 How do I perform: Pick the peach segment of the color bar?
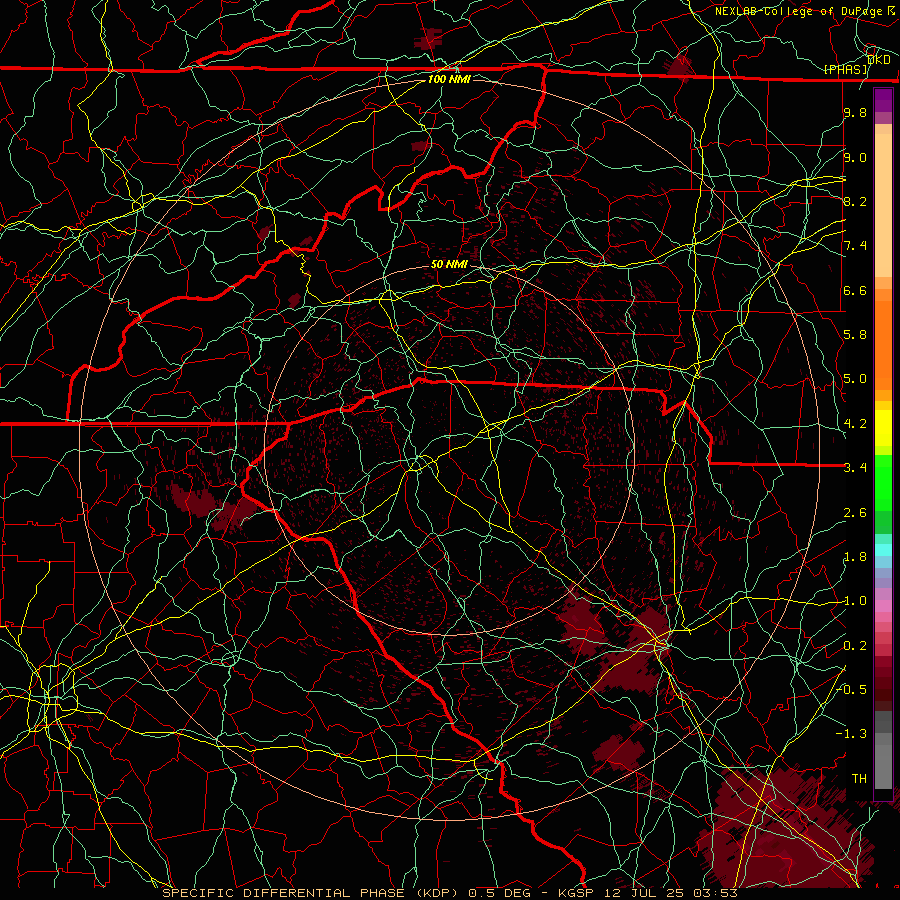[x=883, y=201]
